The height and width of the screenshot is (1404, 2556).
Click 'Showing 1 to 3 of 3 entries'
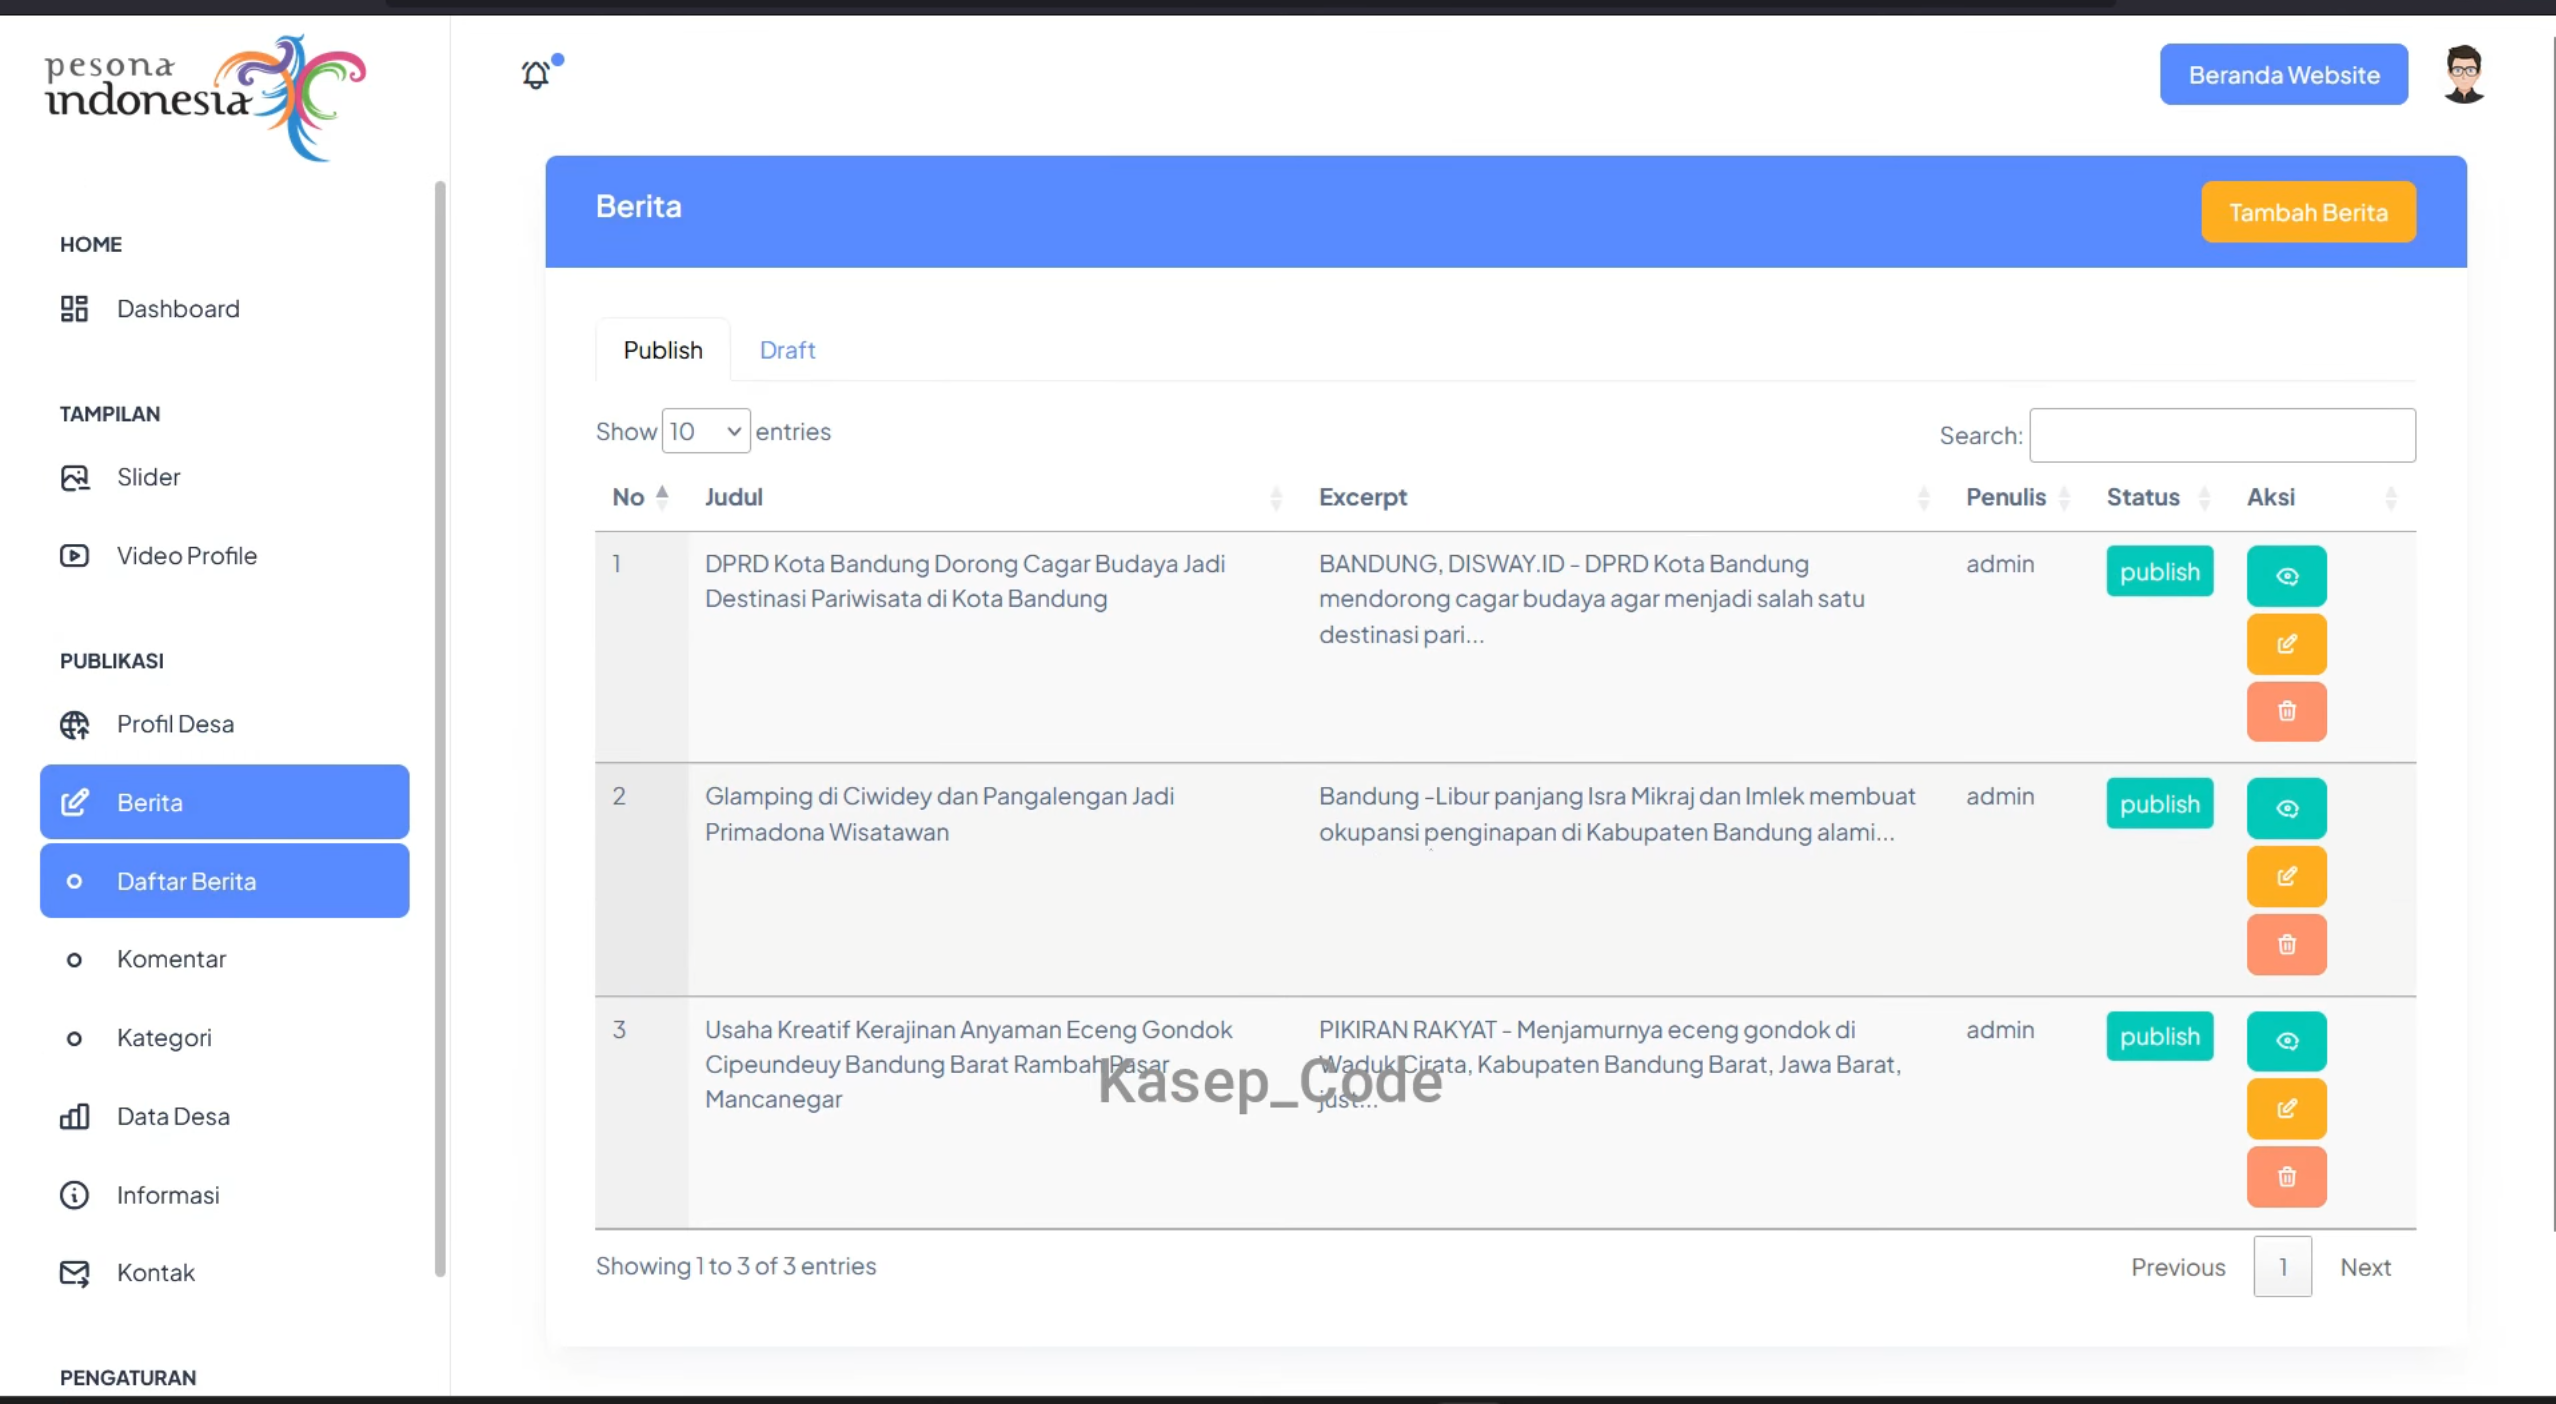tap(735, 1266)
